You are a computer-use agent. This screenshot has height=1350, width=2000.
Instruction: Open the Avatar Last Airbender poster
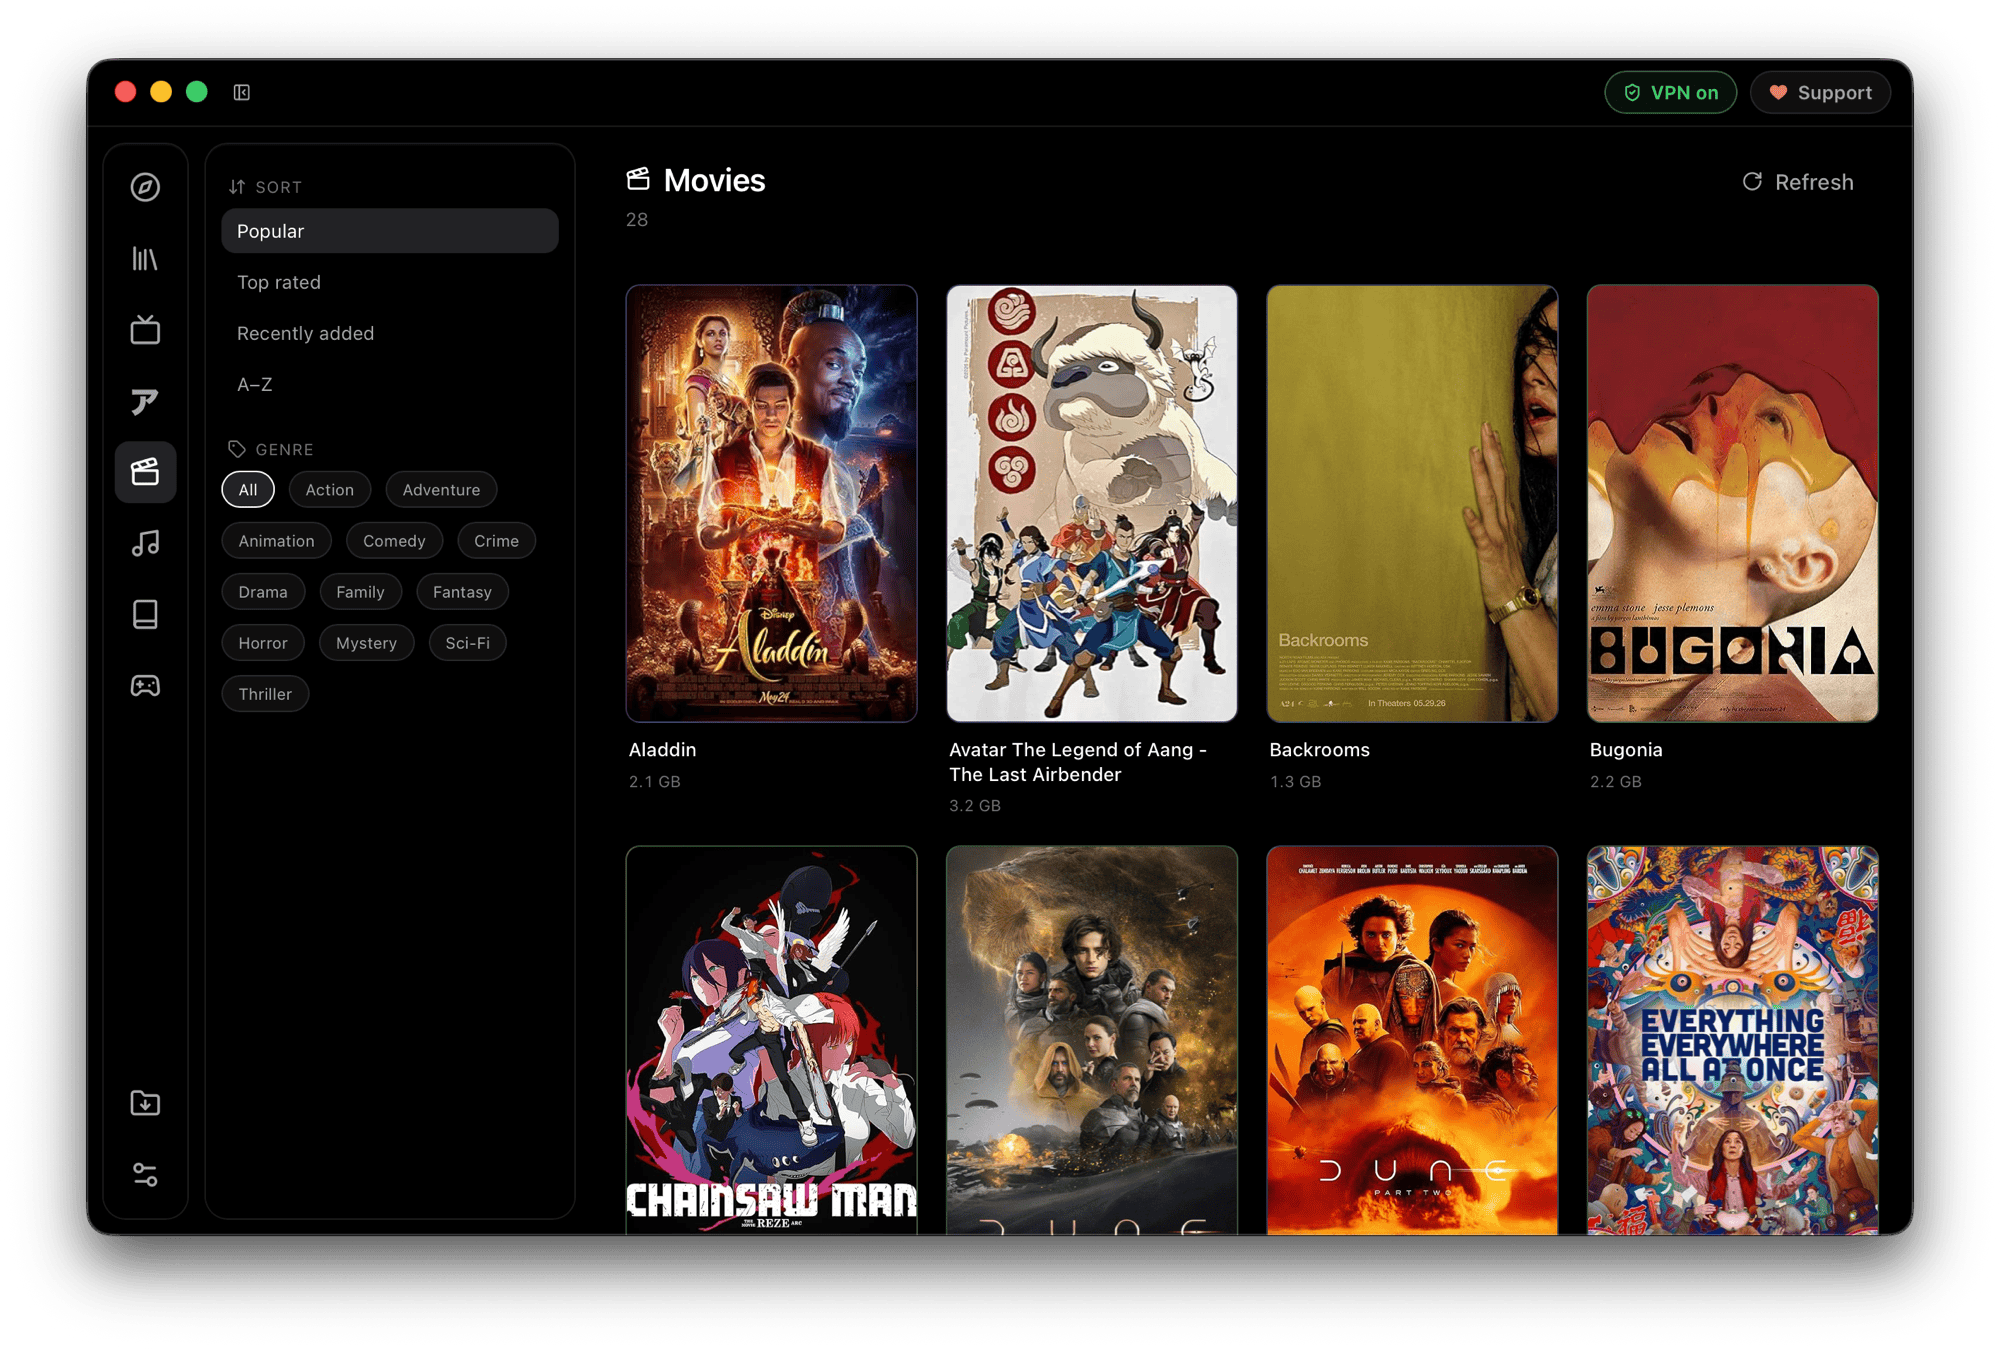click(x=1092, y=503)
